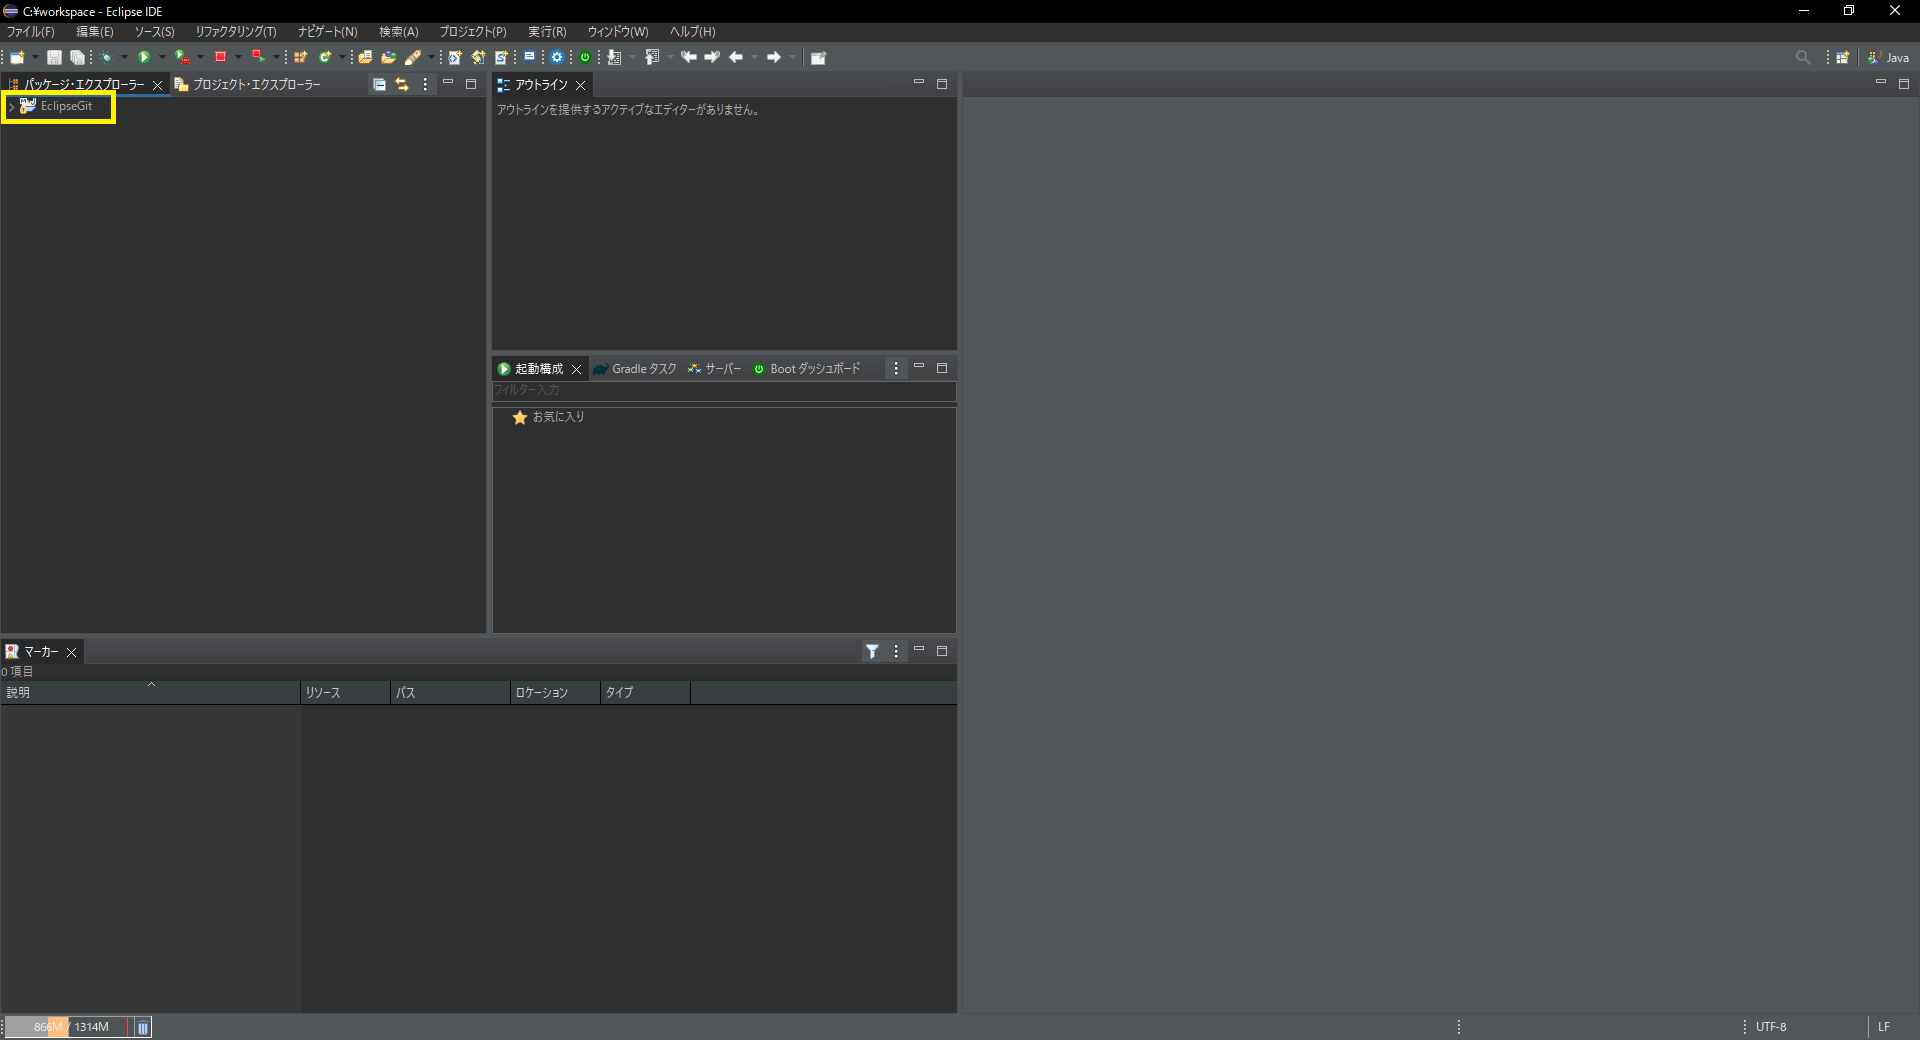This screenshot has height=1040, width=1920.
Task: Close the マーカー tab
Action: 71,652
